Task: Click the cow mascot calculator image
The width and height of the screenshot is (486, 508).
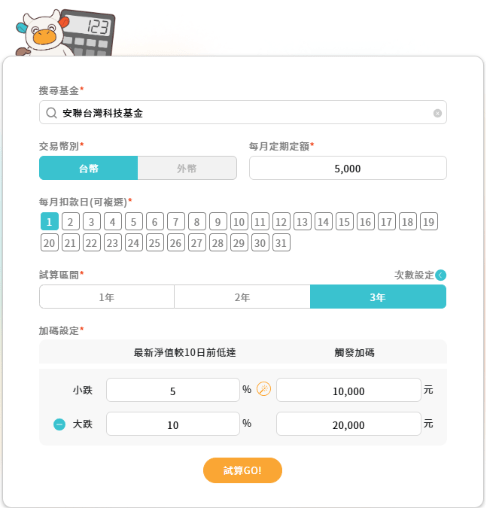Action: (66, 33)
